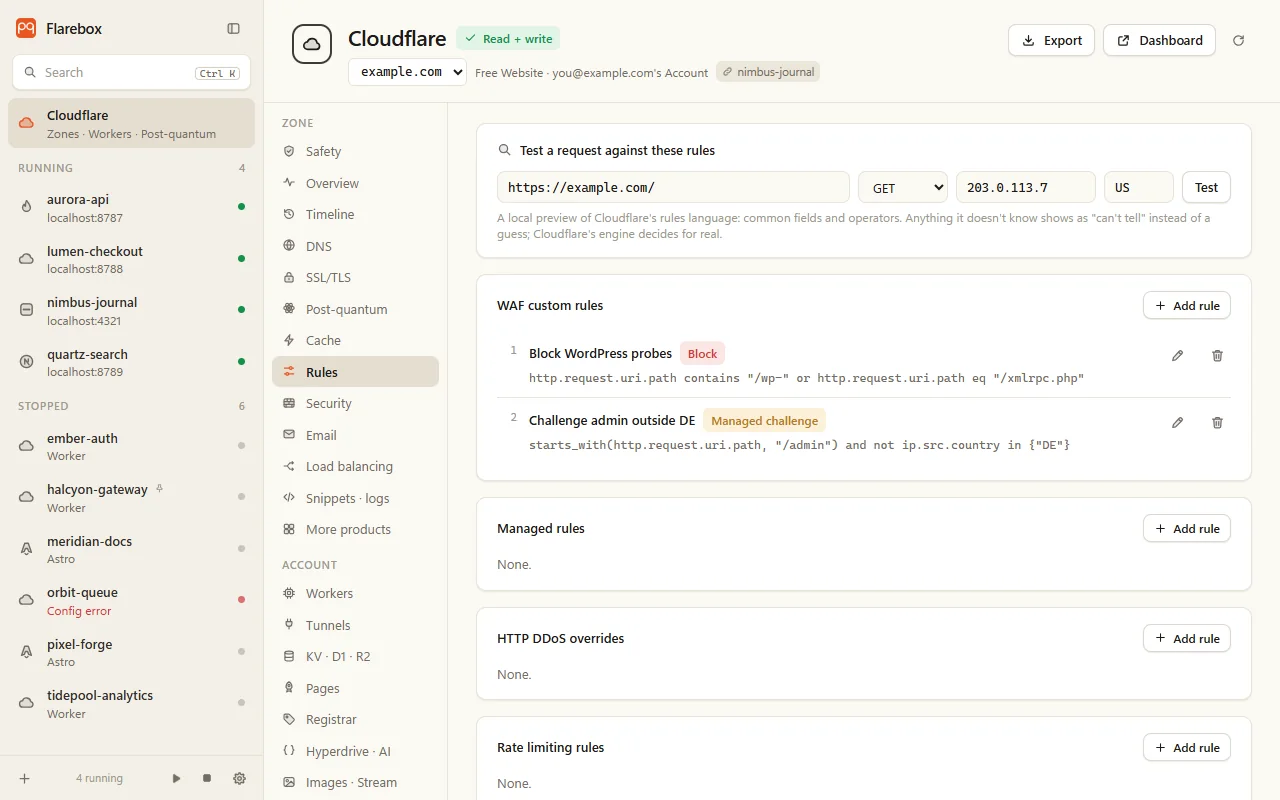The width and height of the screenshot is (1280, 800).
Task: Edit the Block WordPress probes rule
Action: (1177, 356)
